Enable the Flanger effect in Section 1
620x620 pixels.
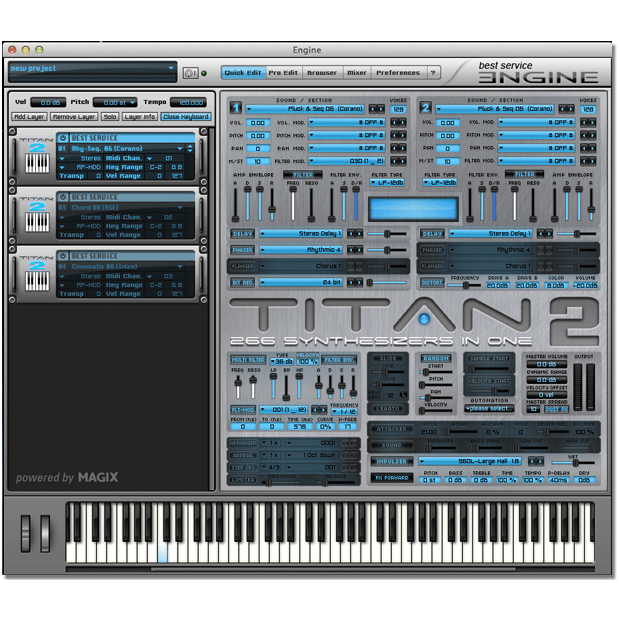pos(242,266)
